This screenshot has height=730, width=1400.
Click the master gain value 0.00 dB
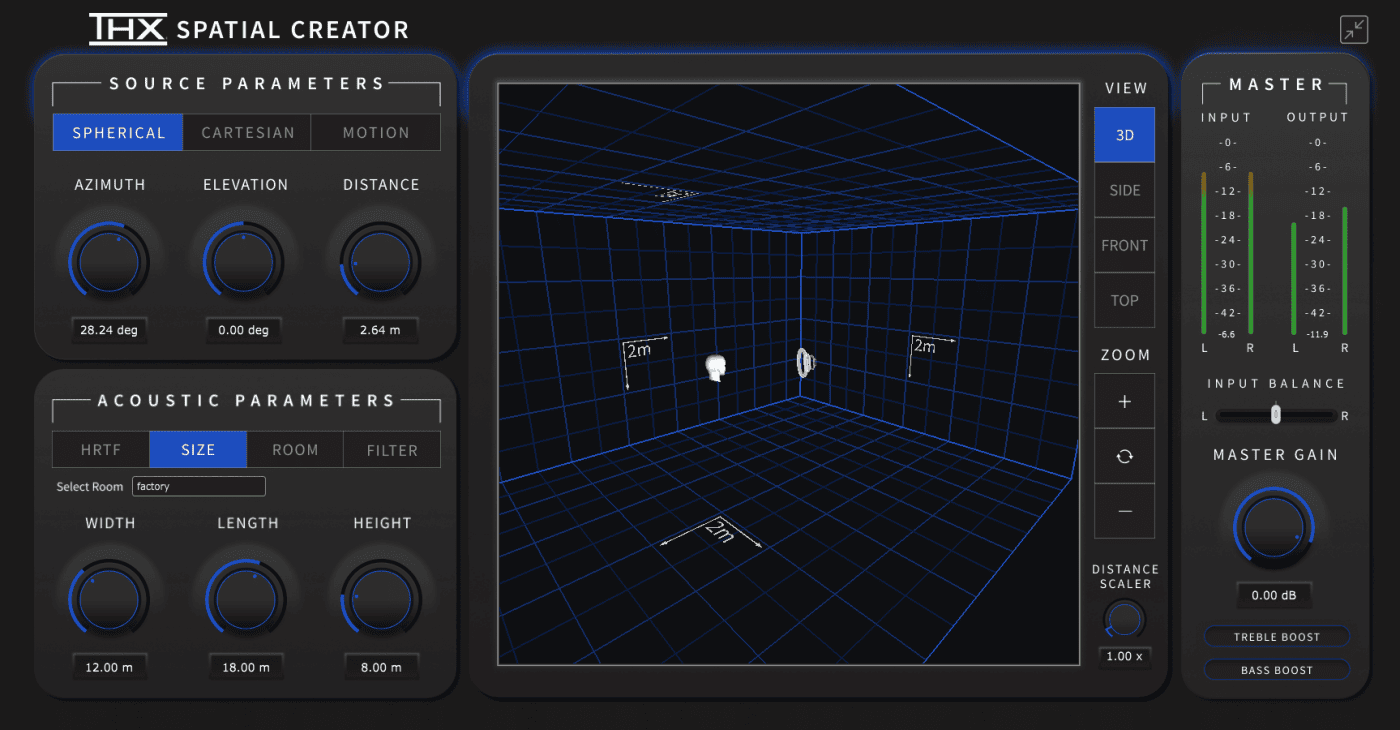click(1274, 595)
